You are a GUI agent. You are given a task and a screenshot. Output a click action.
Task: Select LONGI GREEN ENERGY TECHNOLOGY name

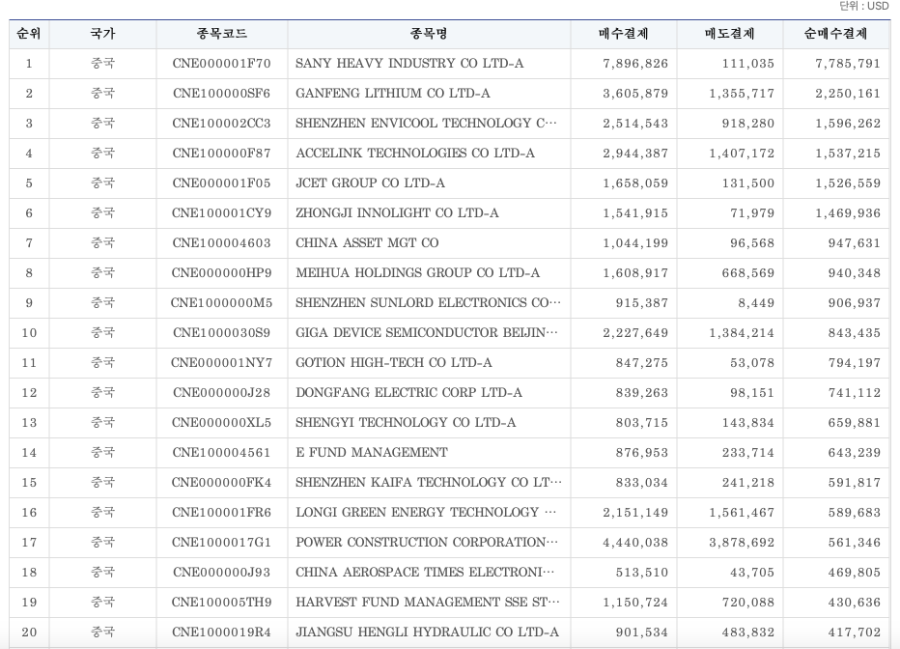pyautogui.click(x=425, y=512)
